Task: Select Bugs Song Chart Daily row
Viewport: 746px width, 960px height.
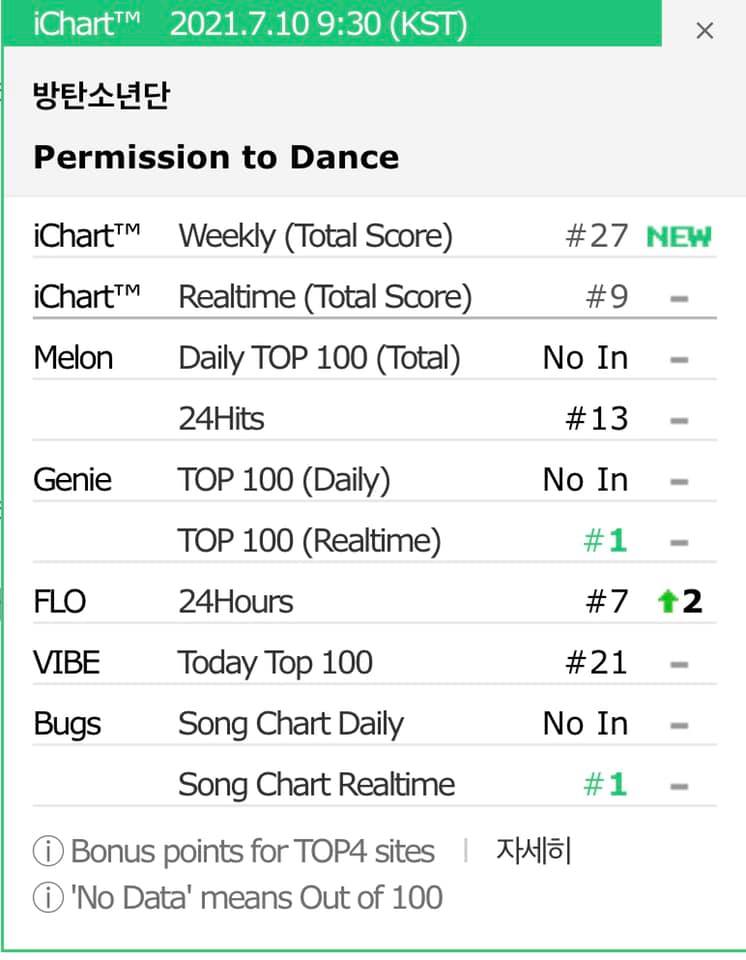Action: tap(290, 724)
